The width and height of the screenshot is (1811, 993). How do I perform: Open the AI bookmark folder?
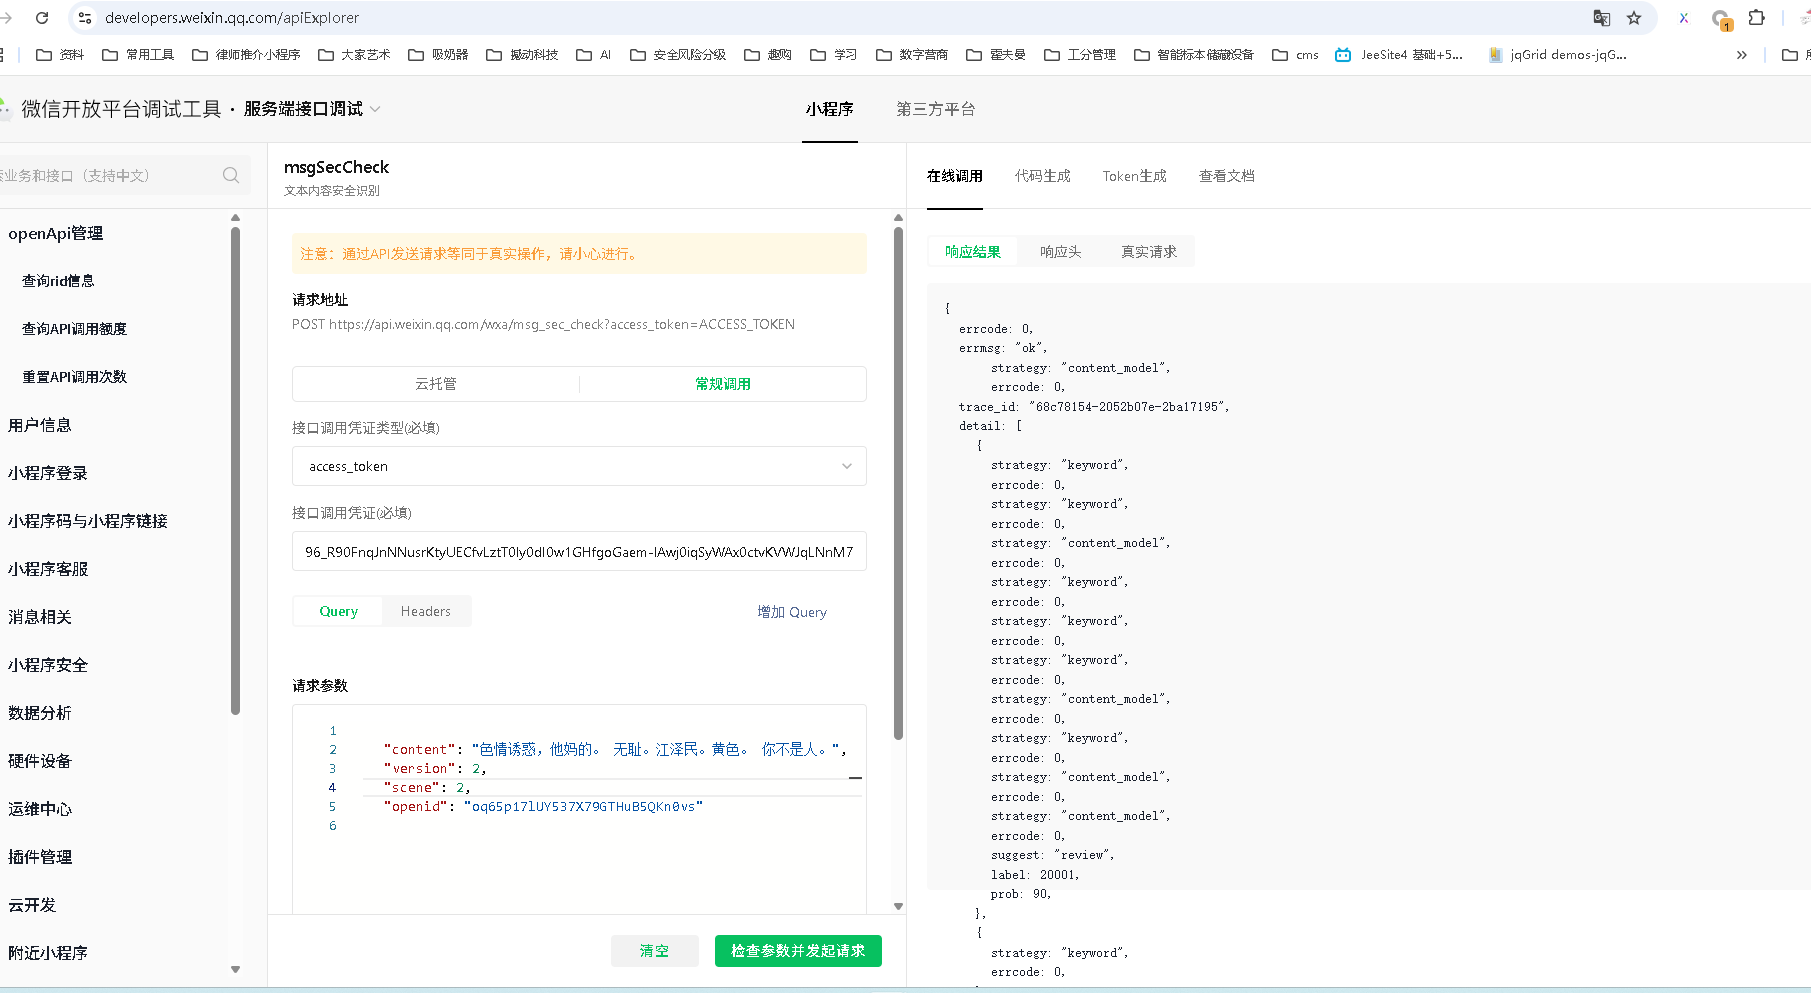point(594,55)
